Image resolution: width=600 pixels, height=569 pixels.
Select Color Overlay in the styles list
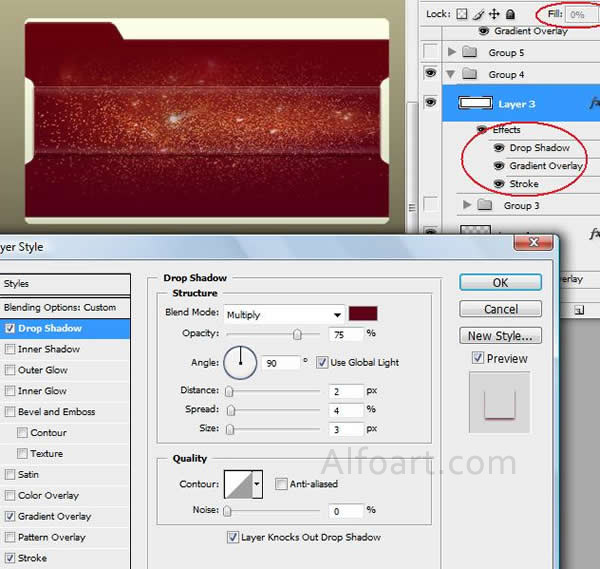[48, 495]
